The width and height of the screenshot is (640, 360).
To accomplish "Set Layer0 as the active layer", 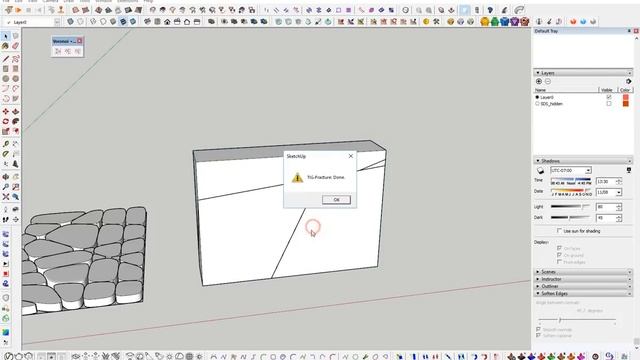I will (537, 98).
